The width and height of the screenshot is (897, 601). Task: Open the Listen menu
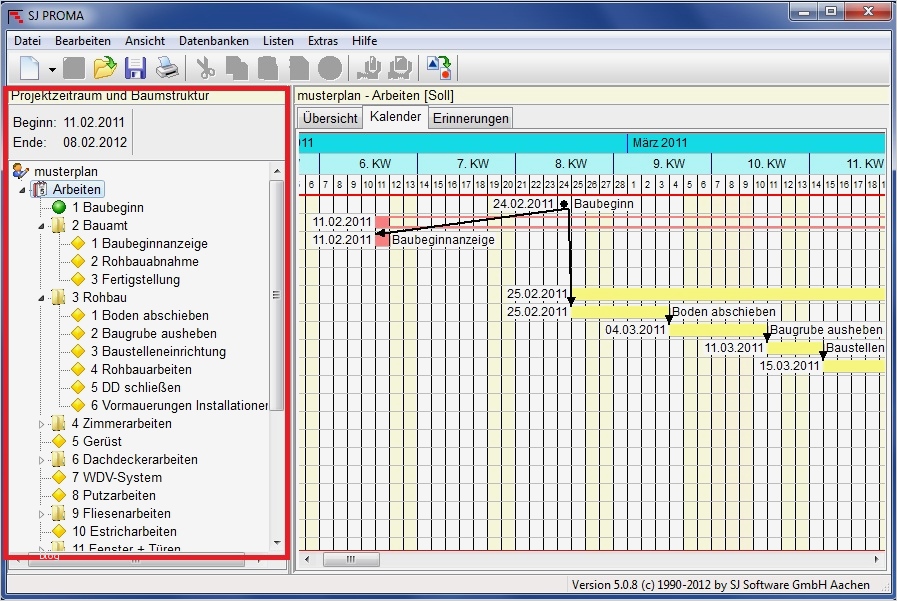coord(278,41)
